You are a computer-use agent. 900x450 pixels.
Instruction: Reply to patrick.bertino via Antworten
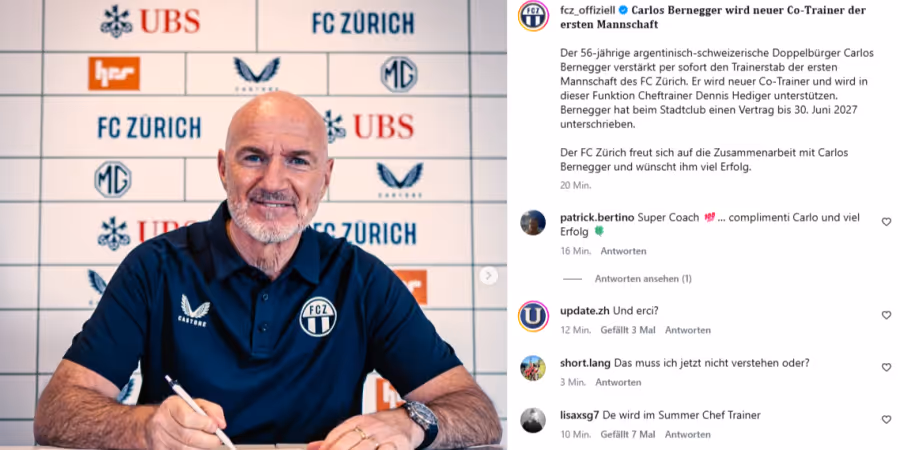pos(623,251)
